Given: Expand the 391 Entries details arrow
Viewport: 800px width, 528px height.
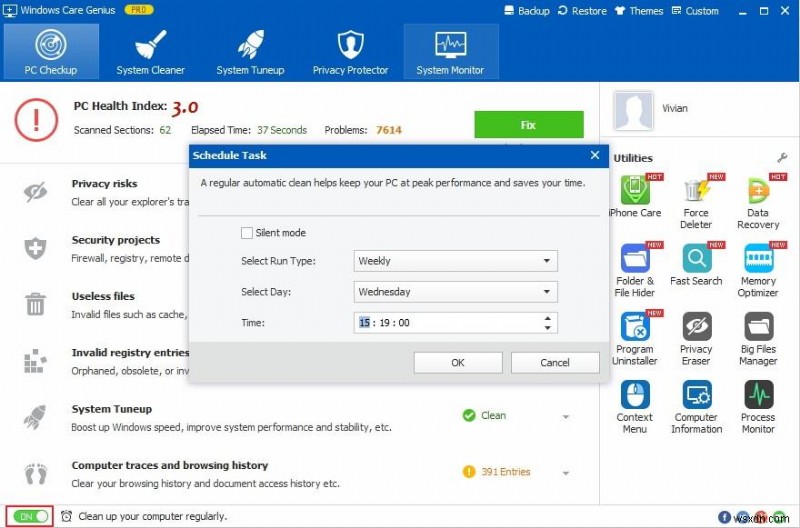Looking at the screenshot, I should tap(566, 473).
